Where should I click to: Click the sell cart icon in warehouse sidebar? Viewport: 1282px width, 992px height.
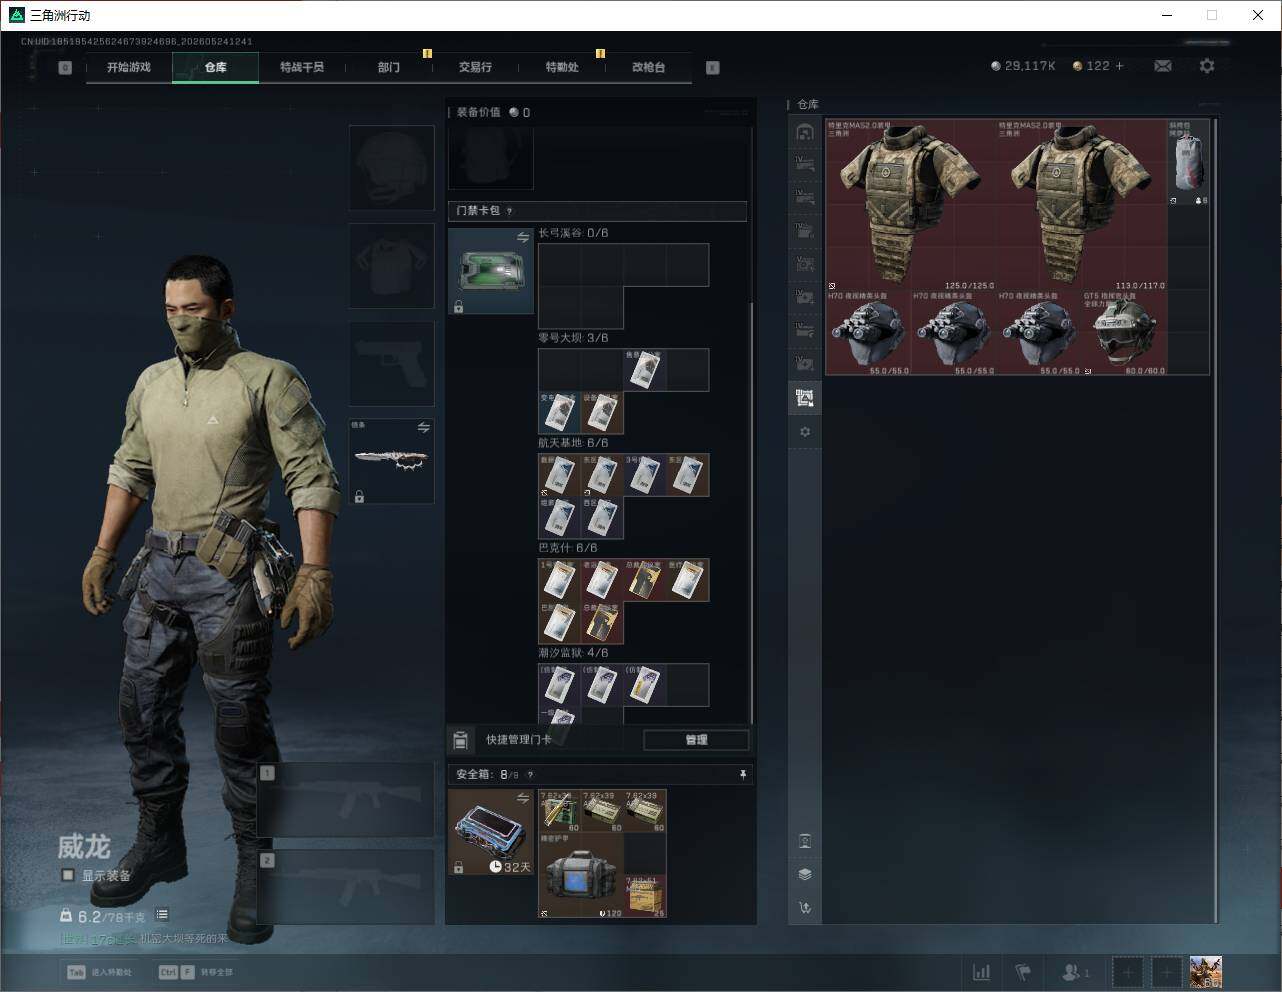[805, 908]
